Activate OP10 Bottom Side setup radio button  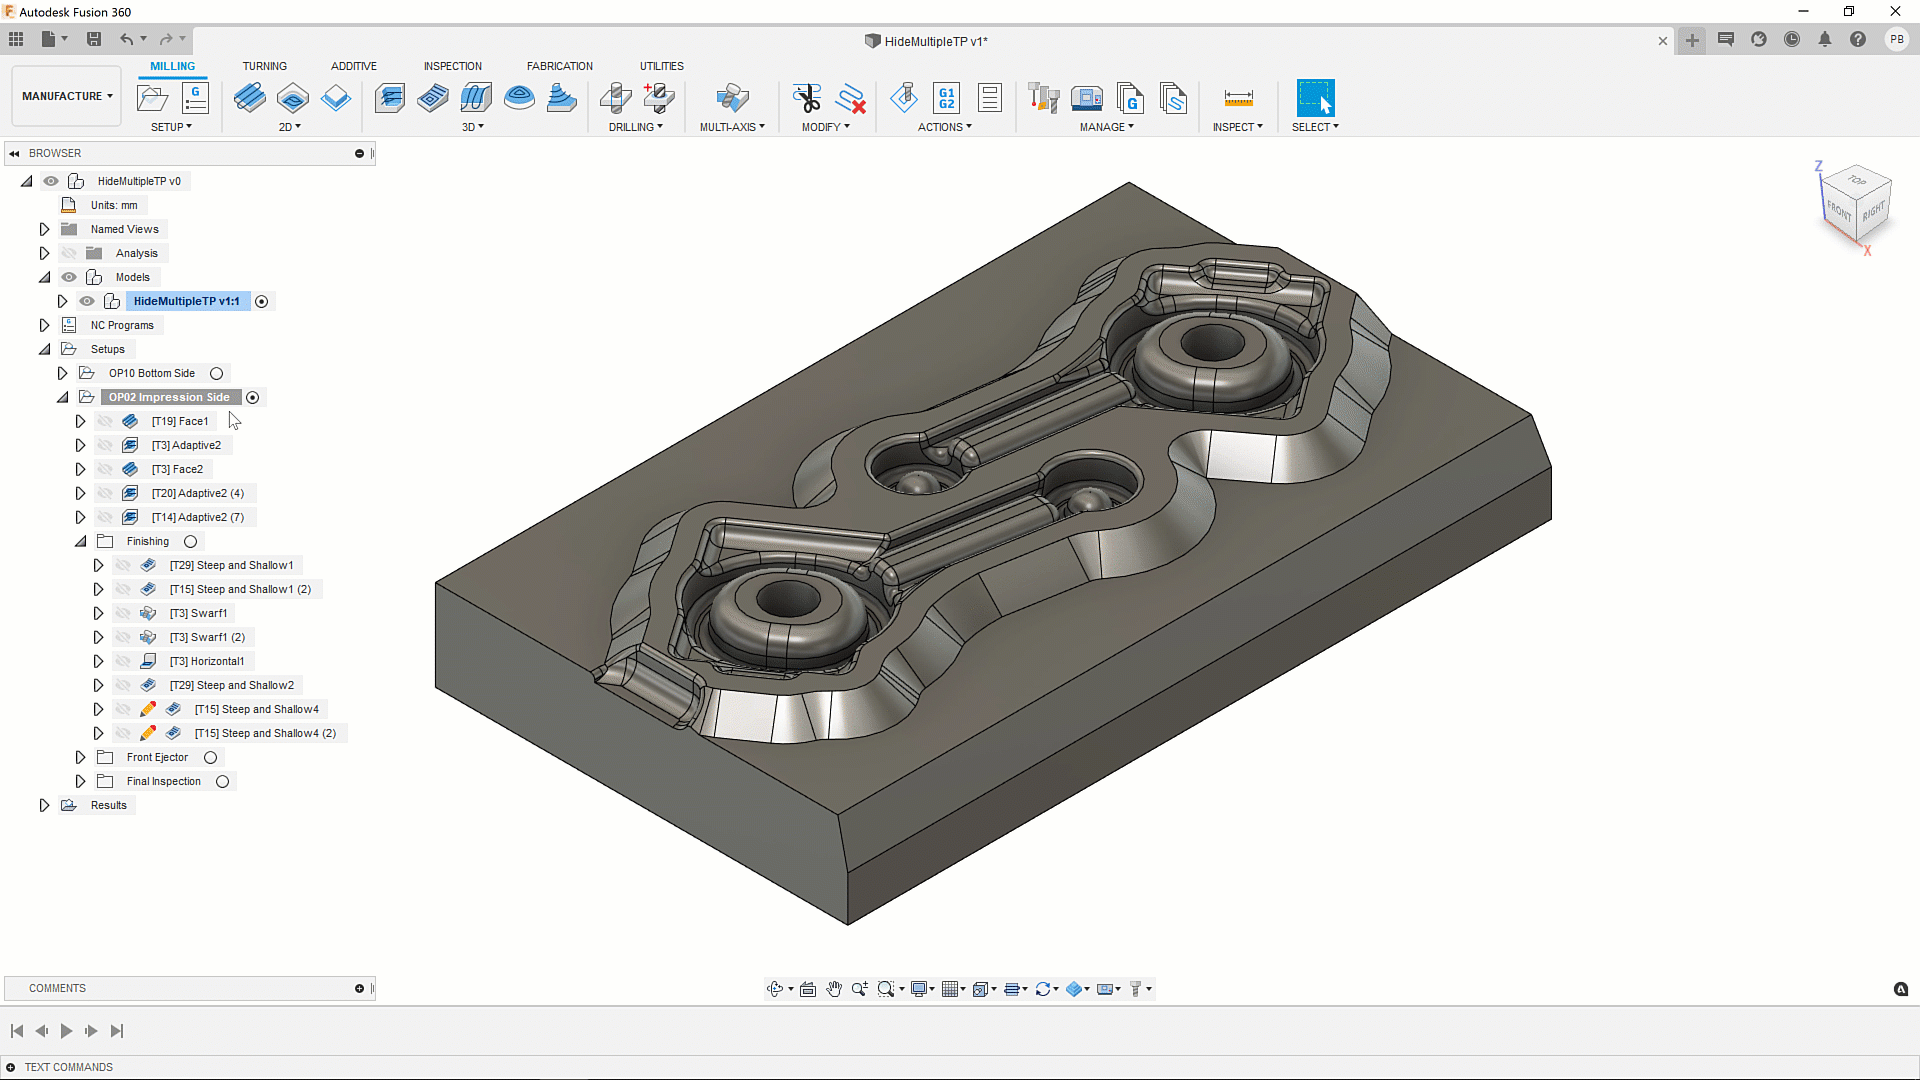(216, 373)
